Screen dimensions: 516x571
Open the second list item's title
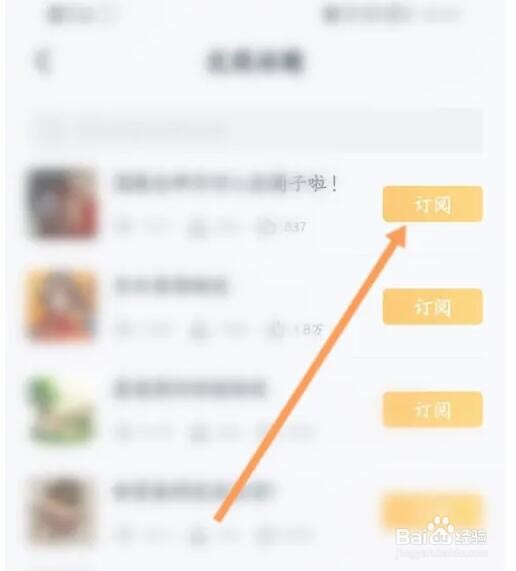pos(171,286)
